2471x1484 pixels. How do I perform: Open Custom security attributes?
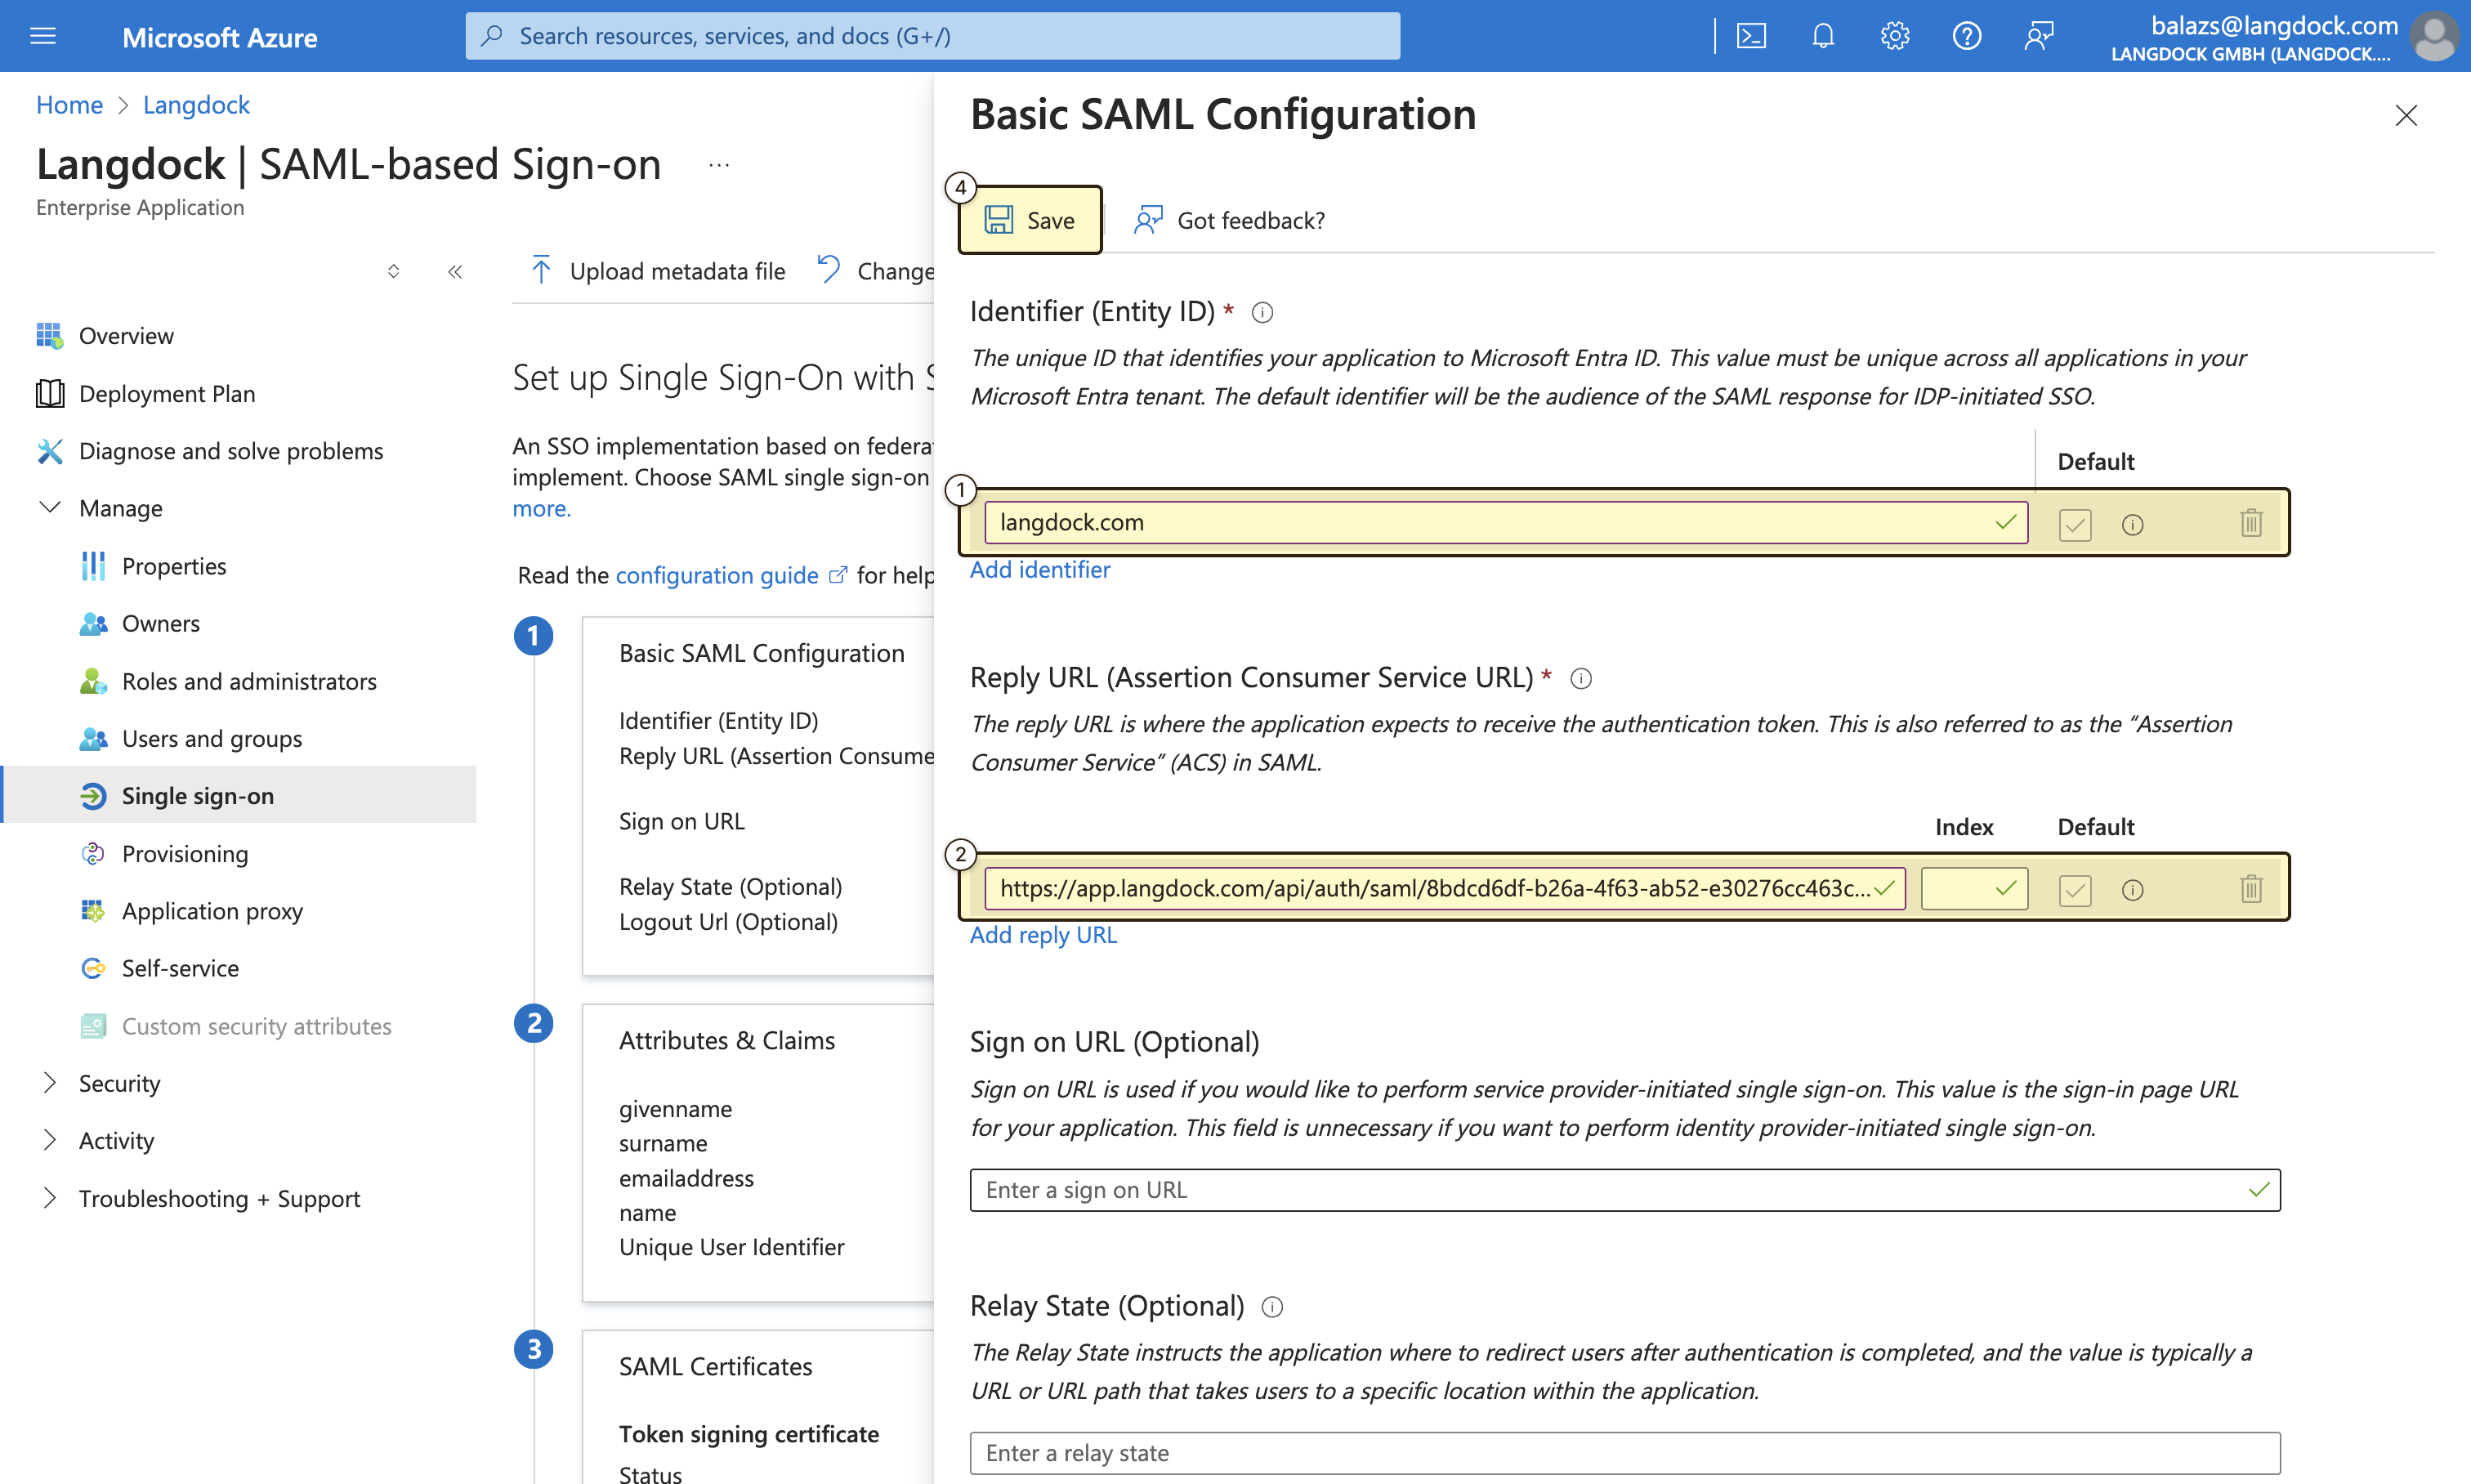pos(235,1027)
